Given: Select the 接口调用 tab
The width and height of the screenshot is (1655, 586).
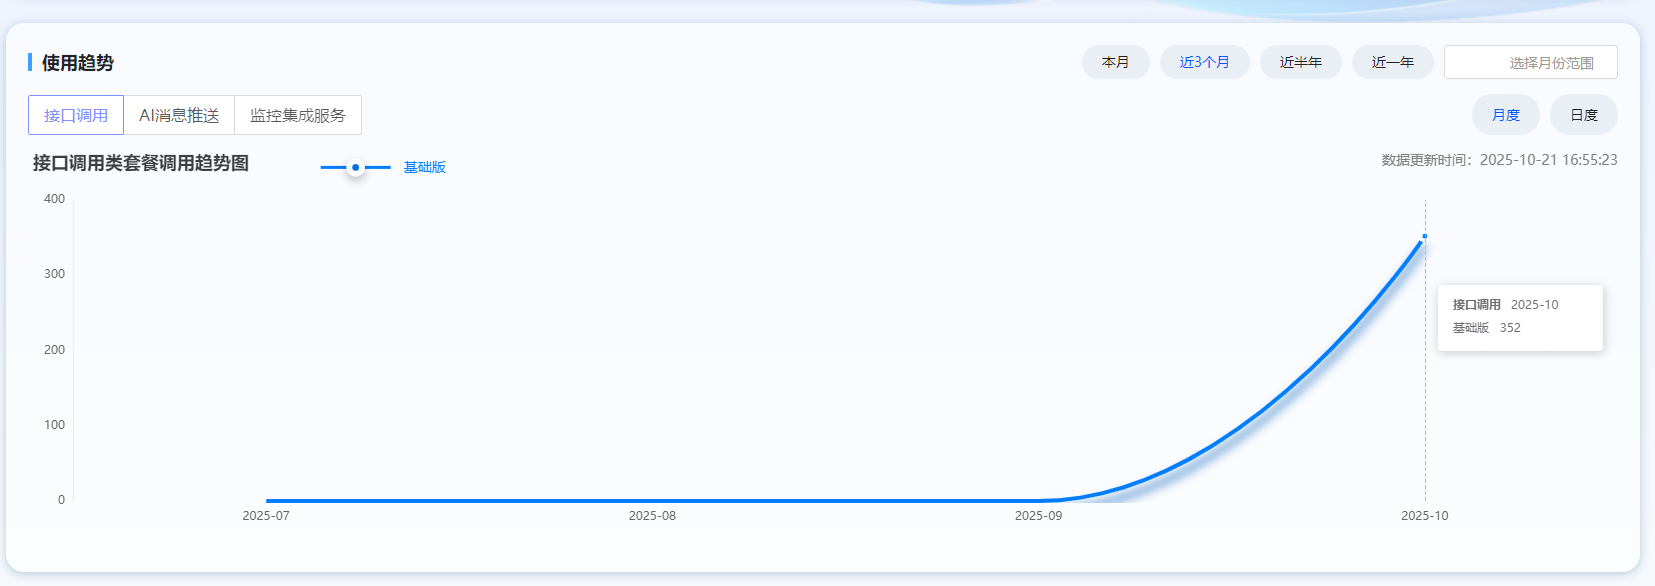Looking at the screenshot, I should click(x=76, y=115).
